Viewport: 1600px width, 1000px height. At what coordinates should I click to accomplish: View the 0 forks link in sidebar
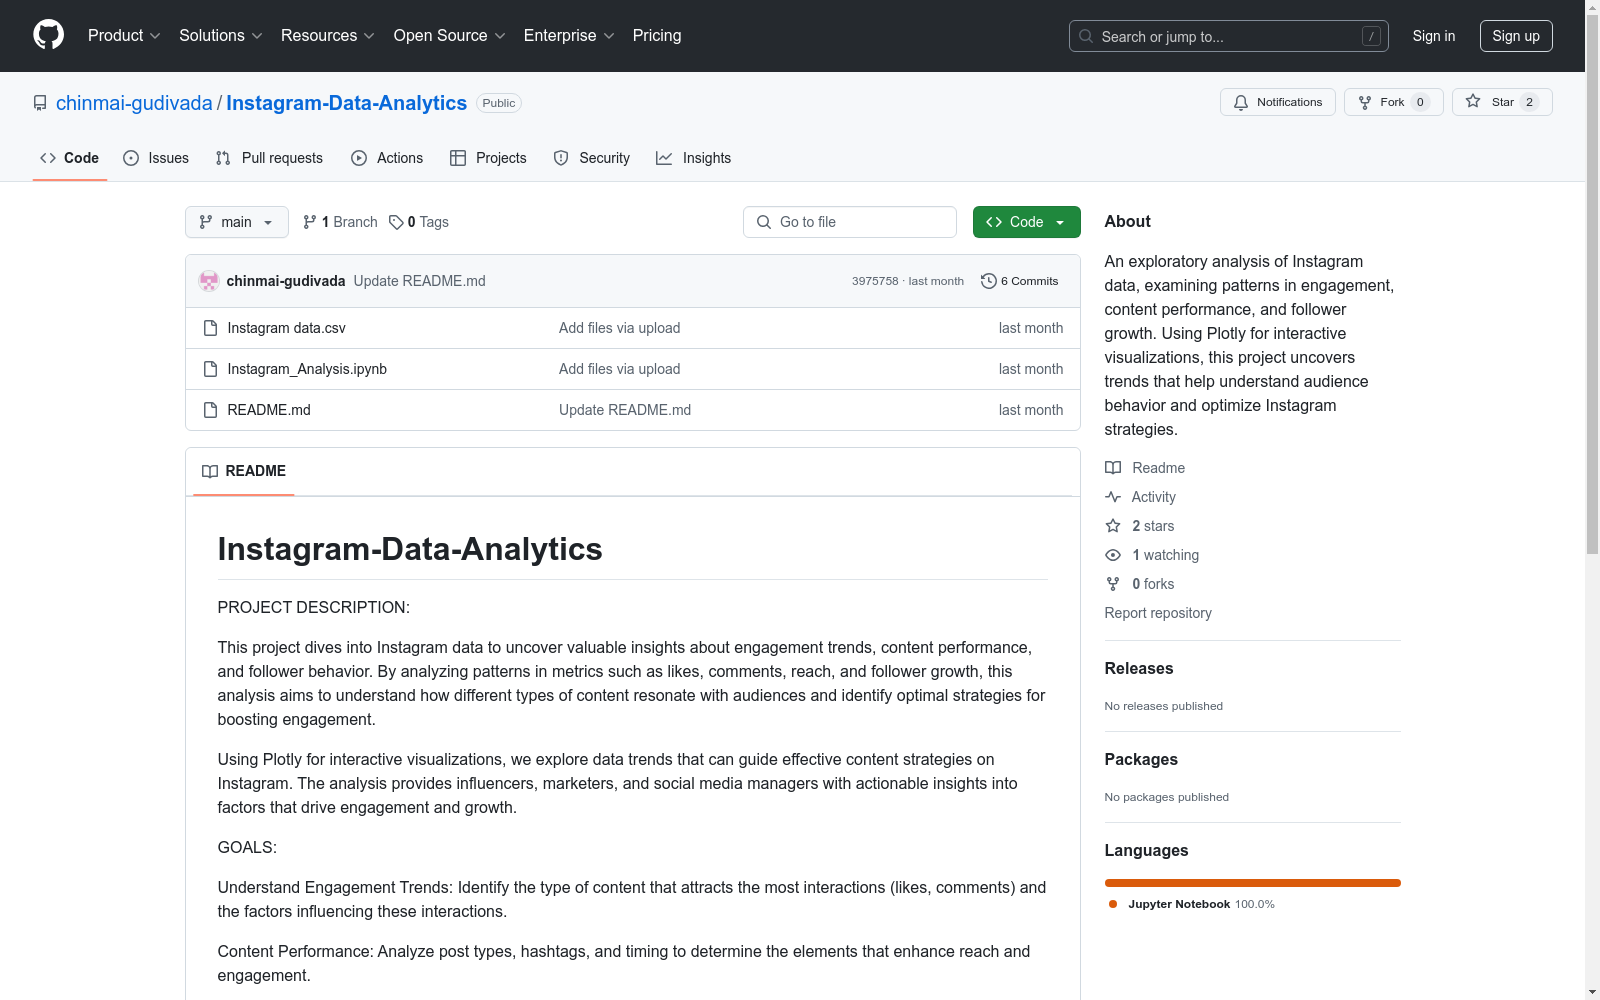(1140, 584)
